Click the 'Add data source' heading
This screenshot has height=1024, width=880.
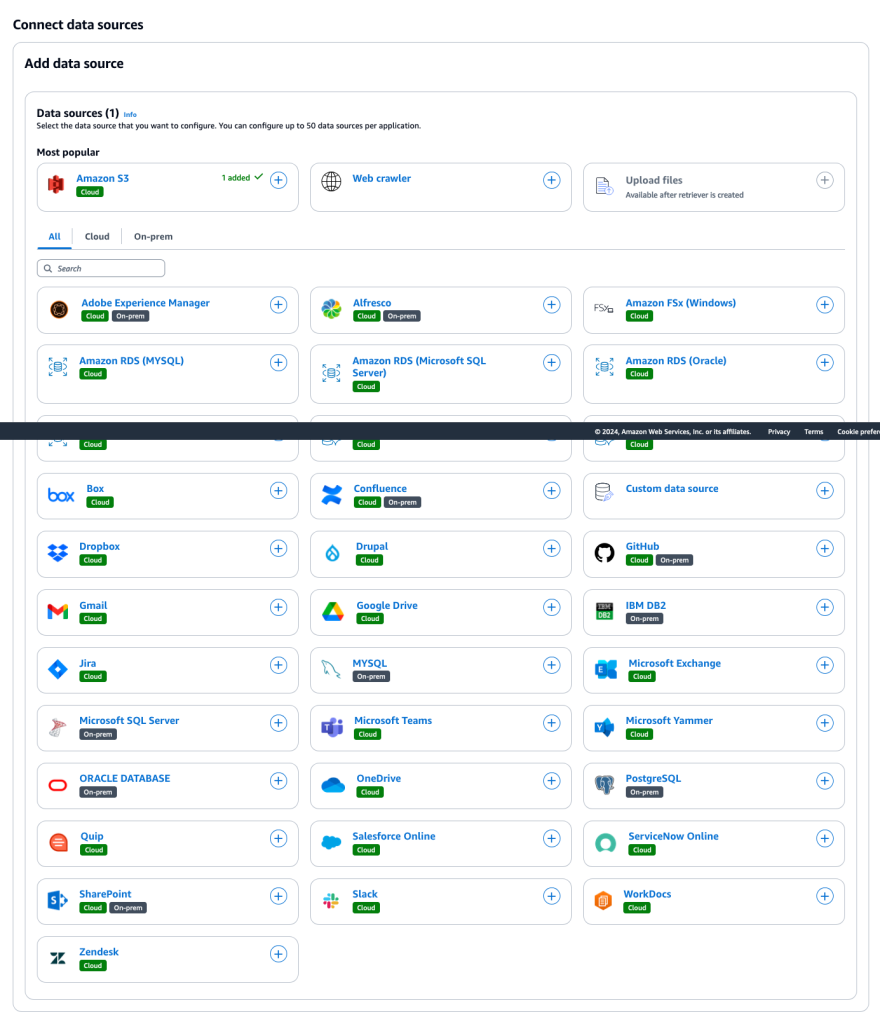point(74,63)
